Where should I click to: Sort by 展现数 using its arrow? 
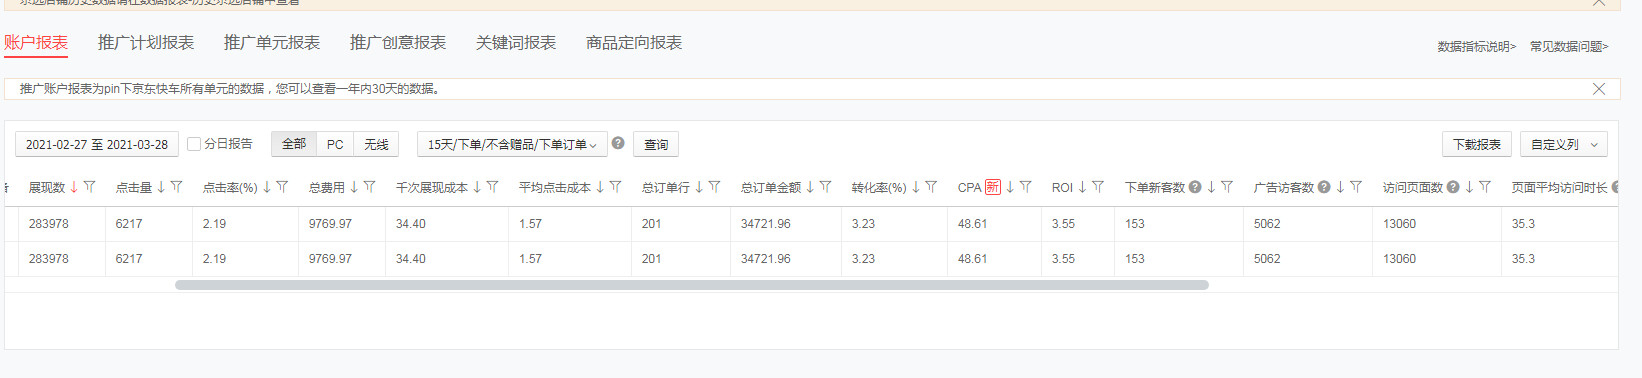74,187
